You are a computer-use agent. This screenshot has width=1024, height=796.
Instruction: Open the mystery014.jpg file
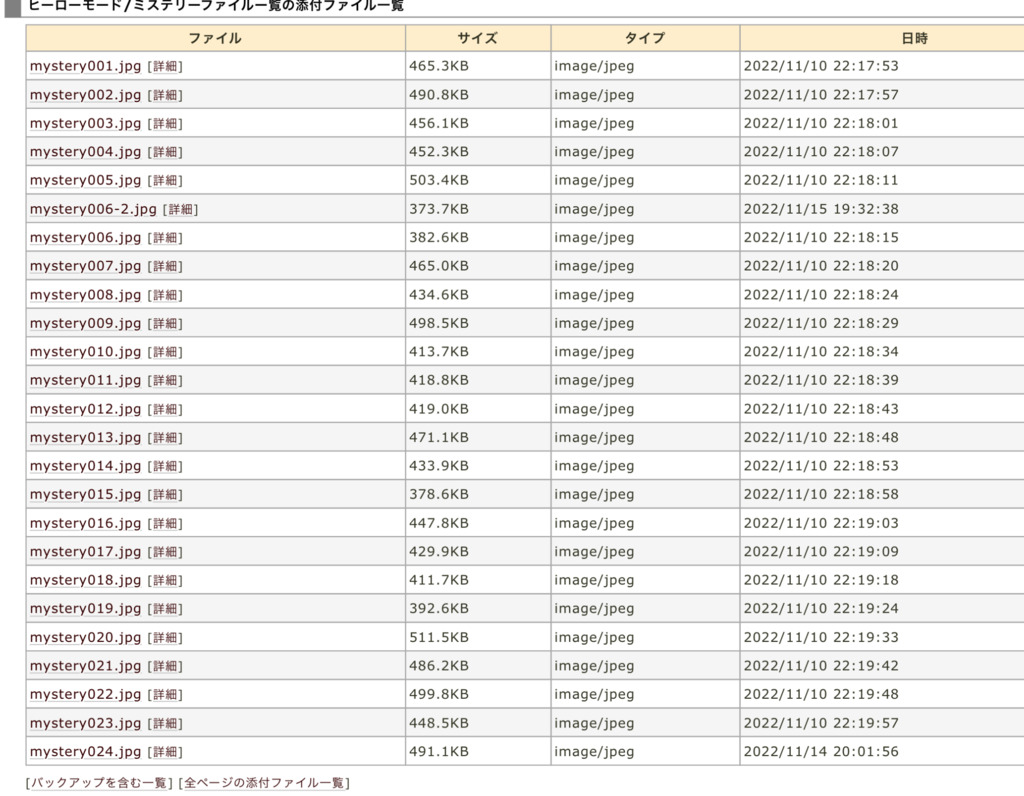pyautogui.click(x=85, y=467)
